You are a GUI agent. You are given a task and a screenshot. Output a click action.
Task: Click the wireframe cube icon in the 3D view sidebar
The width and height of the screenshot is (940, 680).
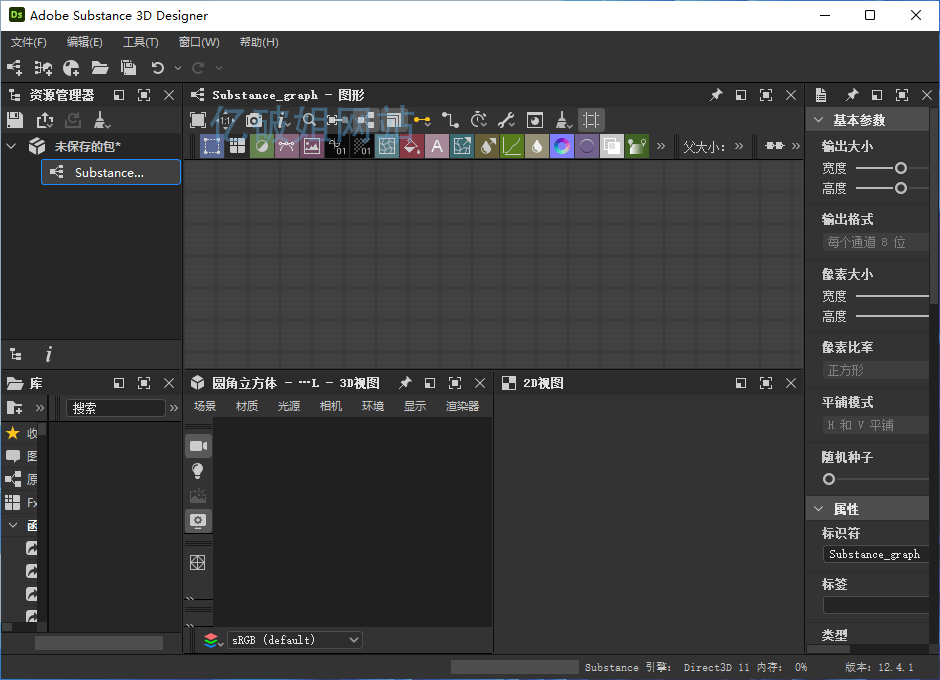198,562
